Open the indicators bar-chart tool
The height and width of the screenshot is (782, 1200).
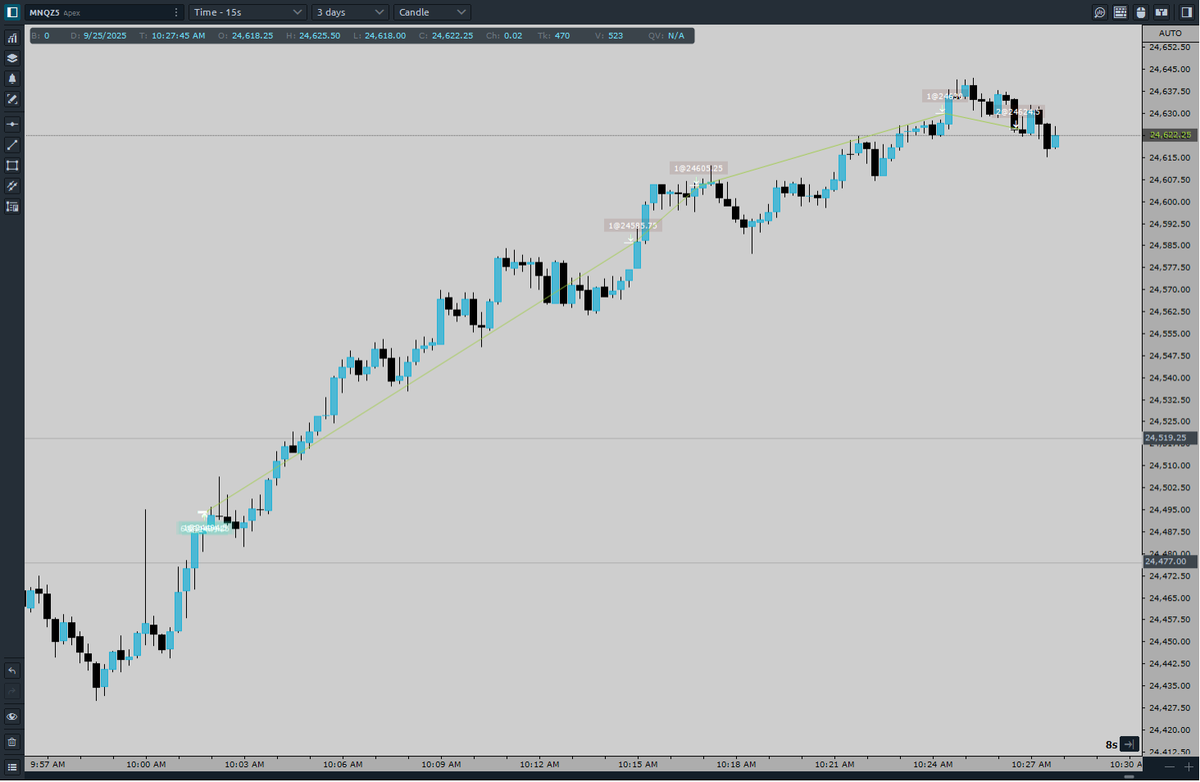click(x=12, y=37)
